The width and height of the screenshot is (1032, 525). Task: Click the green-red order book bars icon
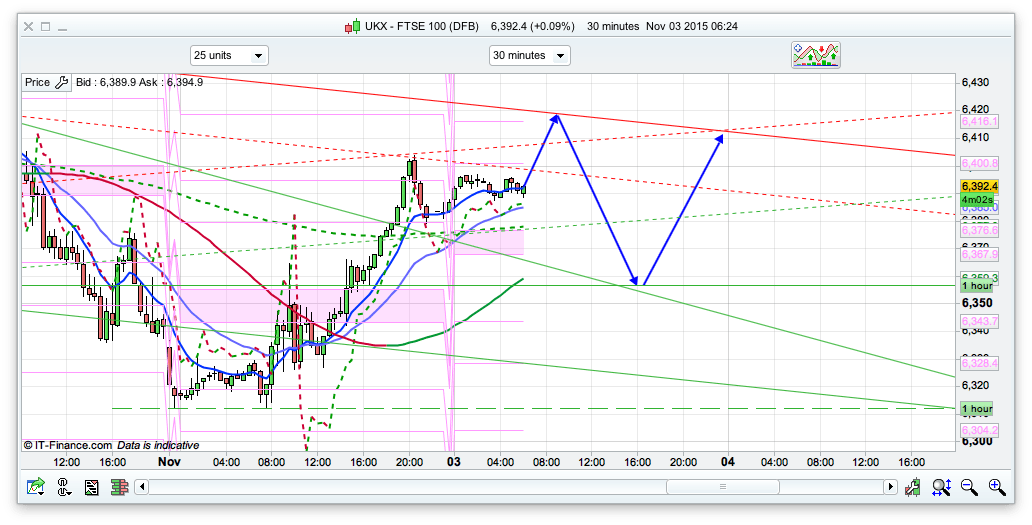(x=118, y=487)
